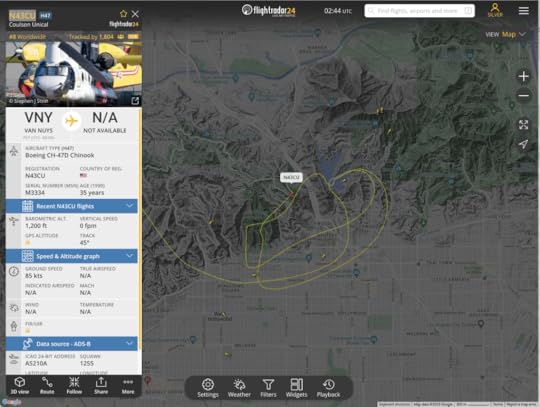The image size is (540, 407).
Task: Toggle favorite star for N43CU
Action: point(123,14)
